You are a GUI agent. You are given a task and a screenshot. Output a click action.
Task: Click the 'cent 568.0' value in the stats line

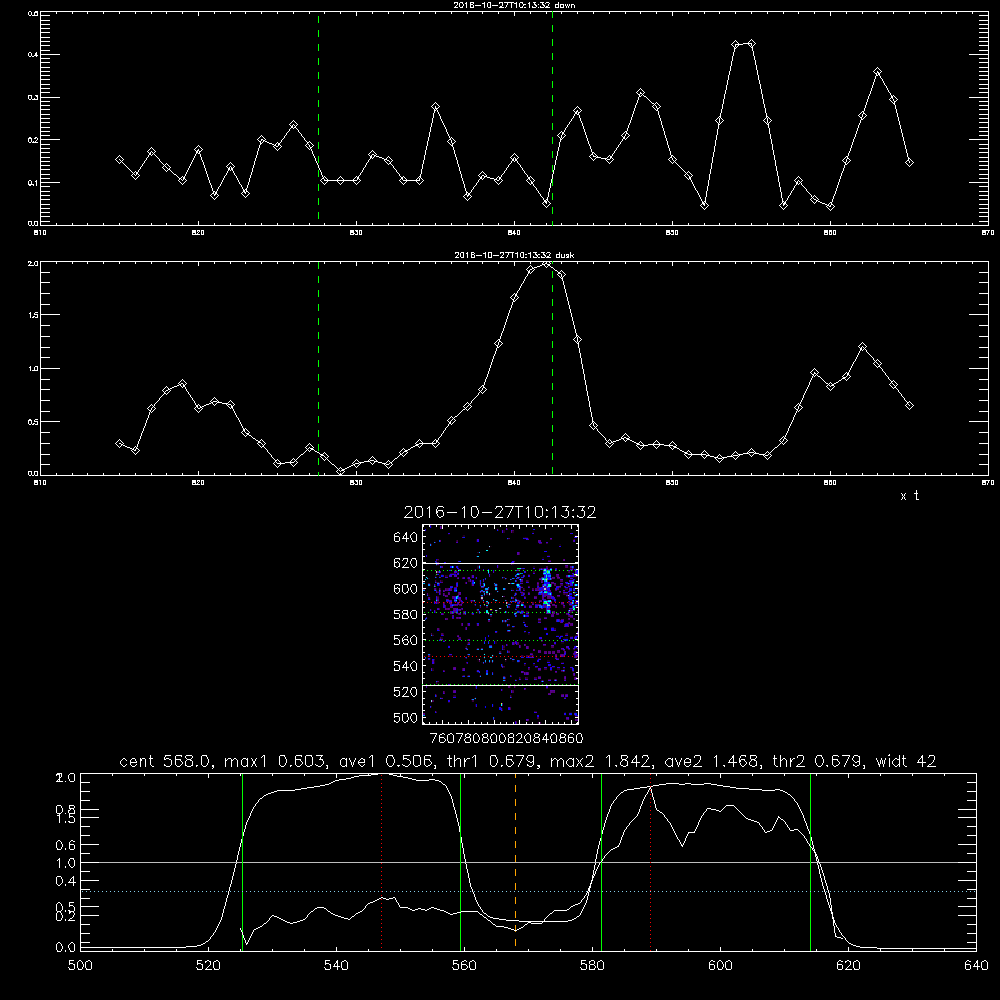[165, 761]
